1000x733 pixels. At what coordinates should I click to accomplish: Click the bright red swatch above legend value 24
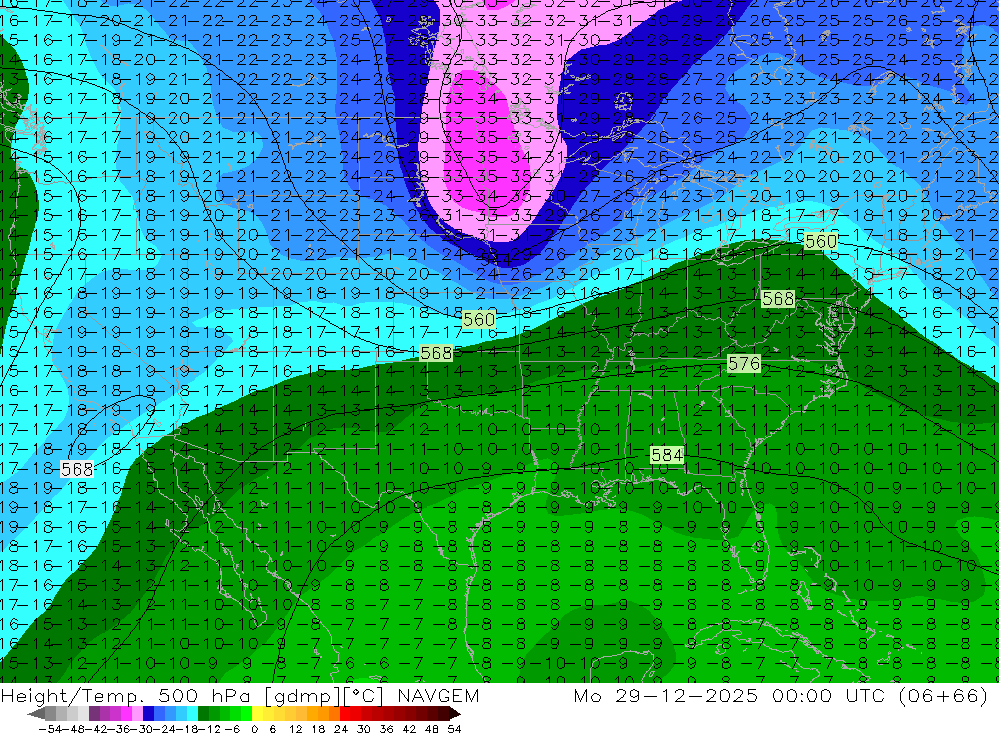(x=345, y=713)
